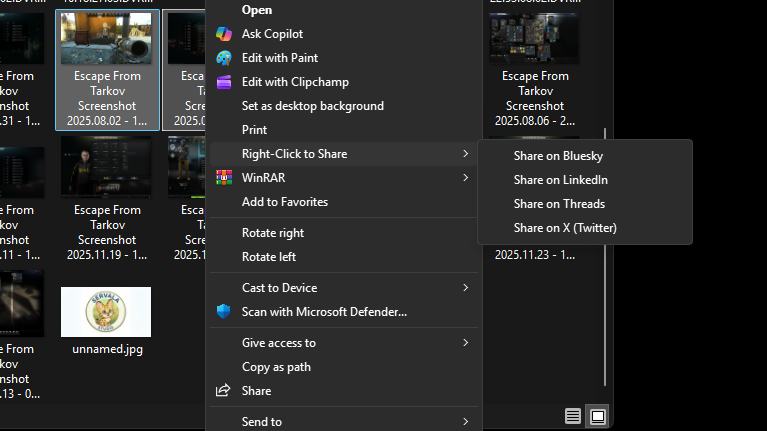Screen dimensions: 767x431
Task: Select the 2025.11.19 Tarkov screenshot thumbnail
Action: pos(106,167)
